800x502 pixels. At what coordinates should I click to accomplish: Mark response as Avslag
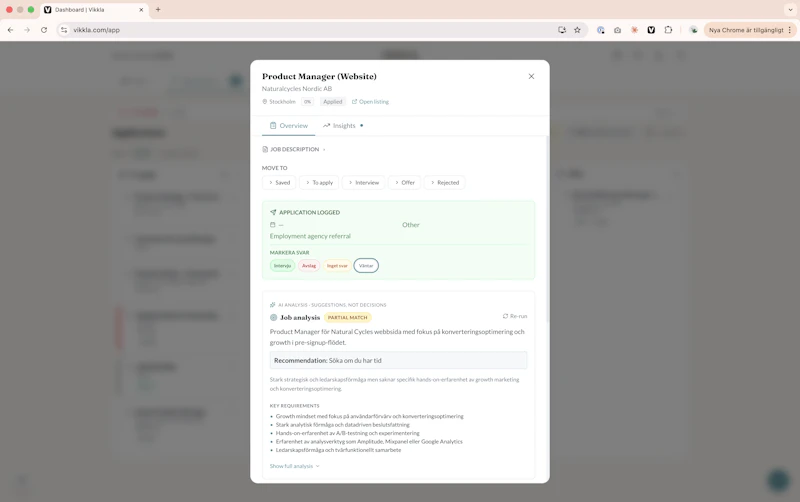pos(309,266)
